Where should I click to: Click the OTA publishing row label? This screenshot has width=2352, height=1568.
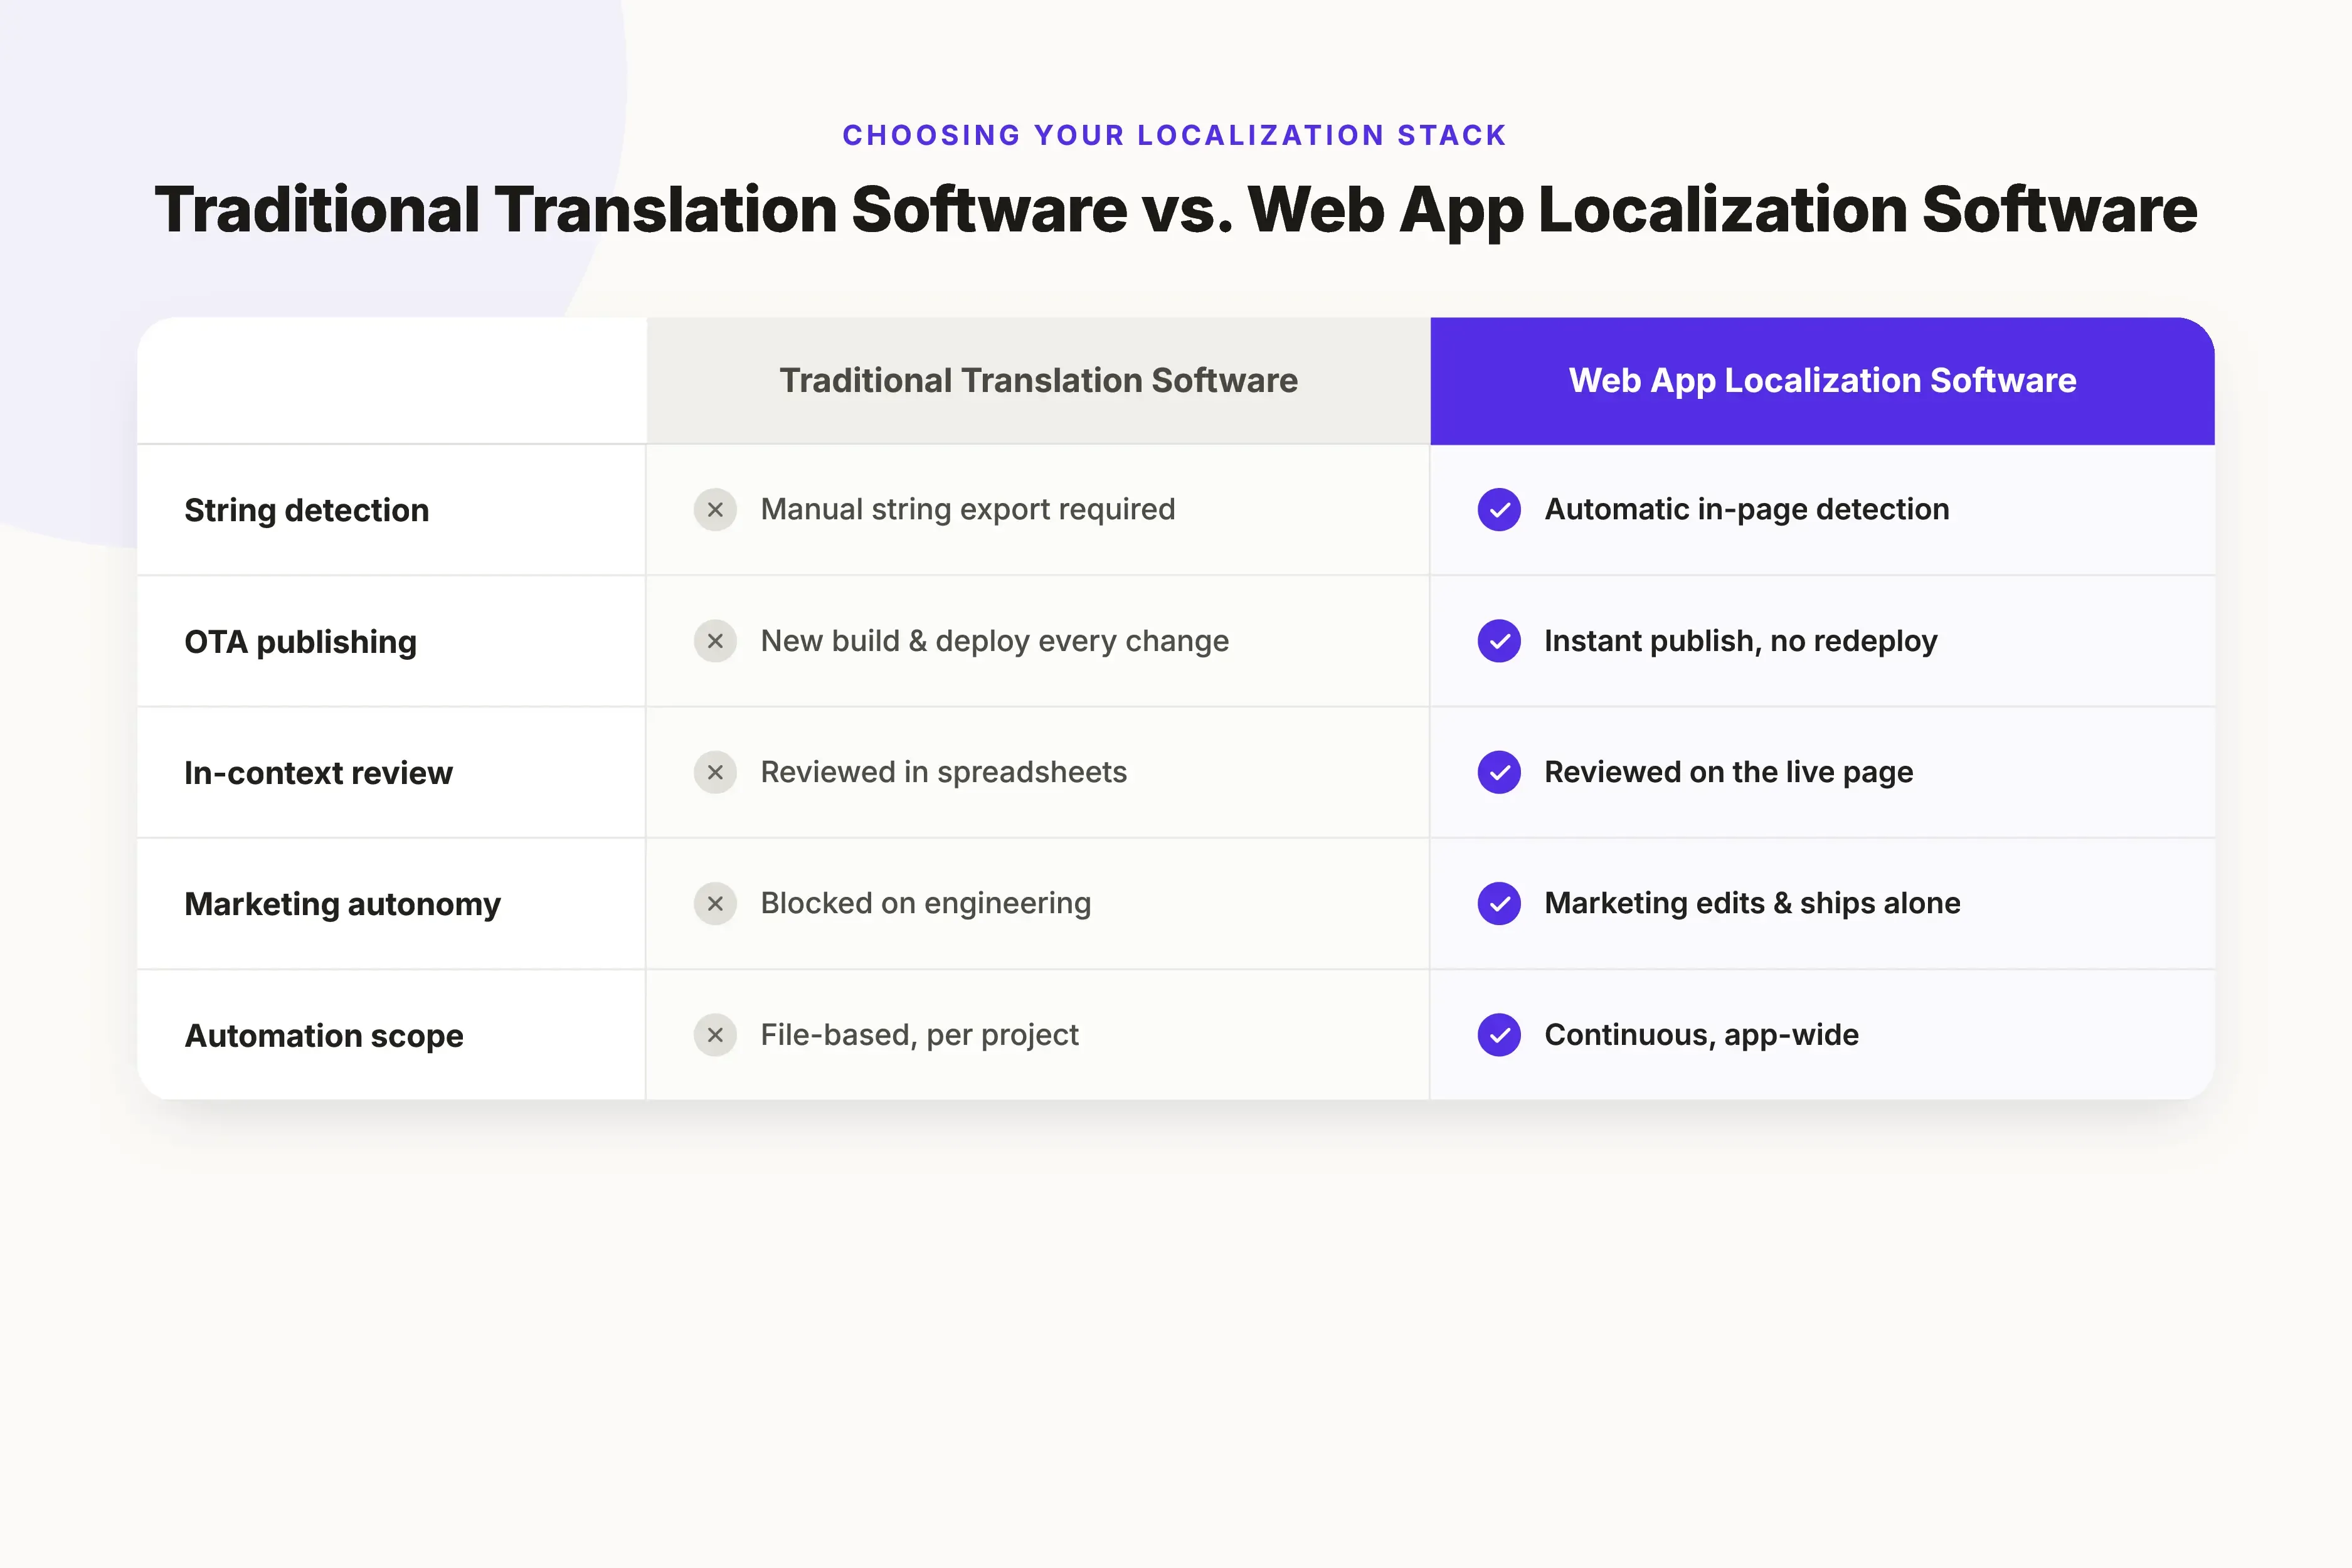point(300,642)
